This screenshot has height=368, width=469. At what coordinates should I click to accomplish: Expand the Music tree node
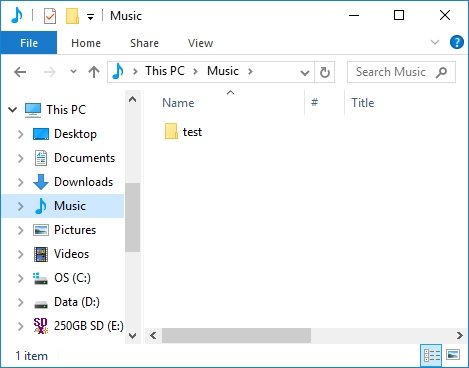(x=20, y=206)
